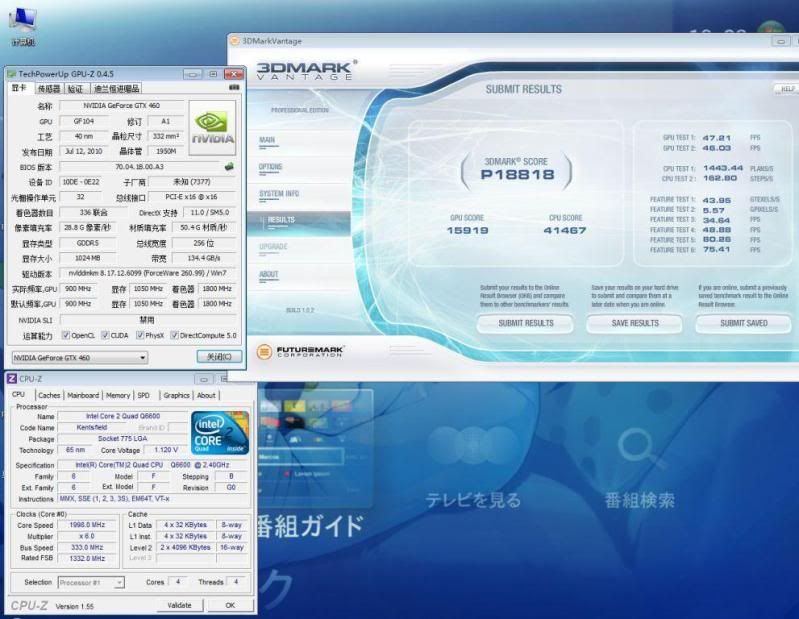Image resolution: width=799 pixels, height=619 pixels.
Task: Click the 3DMark Vantage title bar icon
Action: tap(235, 41)
